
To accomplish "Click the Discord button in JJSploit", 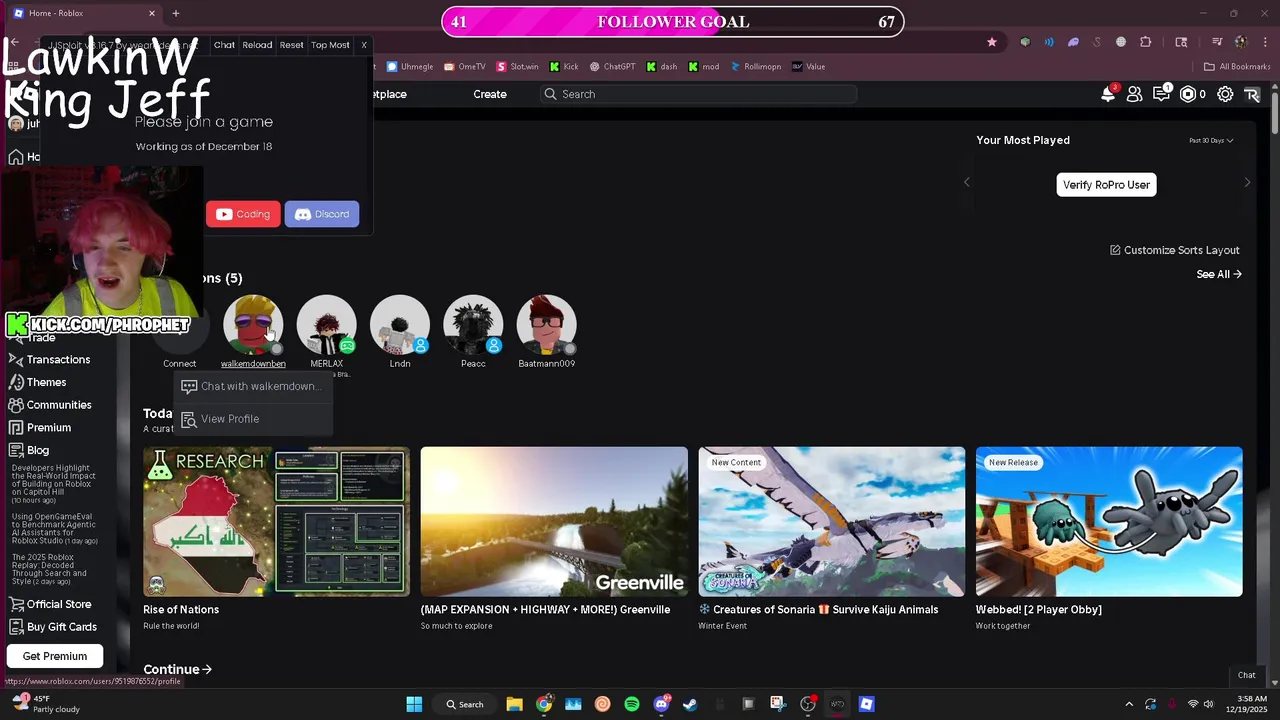I will click(x=322, y=214).
